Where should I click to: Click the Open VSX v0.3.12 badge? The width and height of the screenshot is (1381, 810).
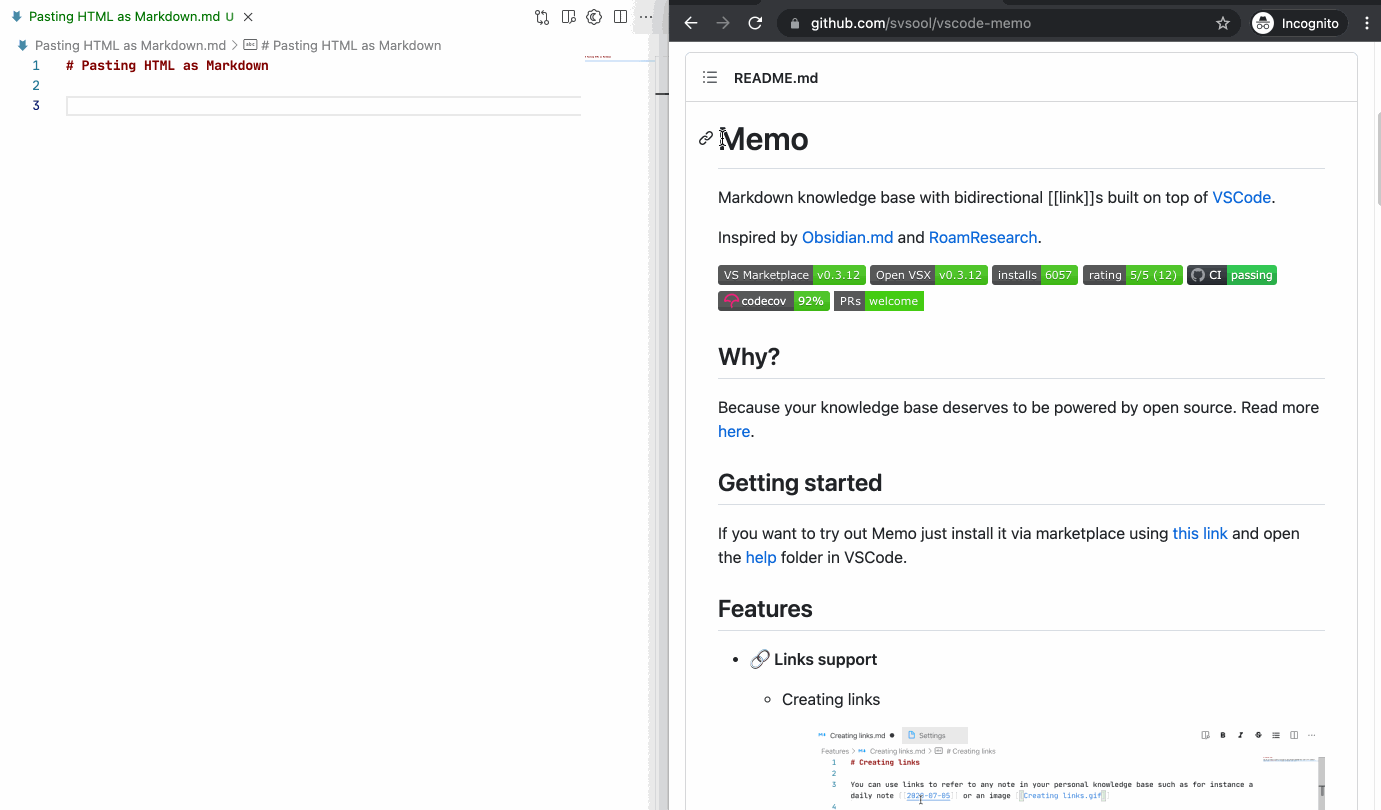pos(929,275)
